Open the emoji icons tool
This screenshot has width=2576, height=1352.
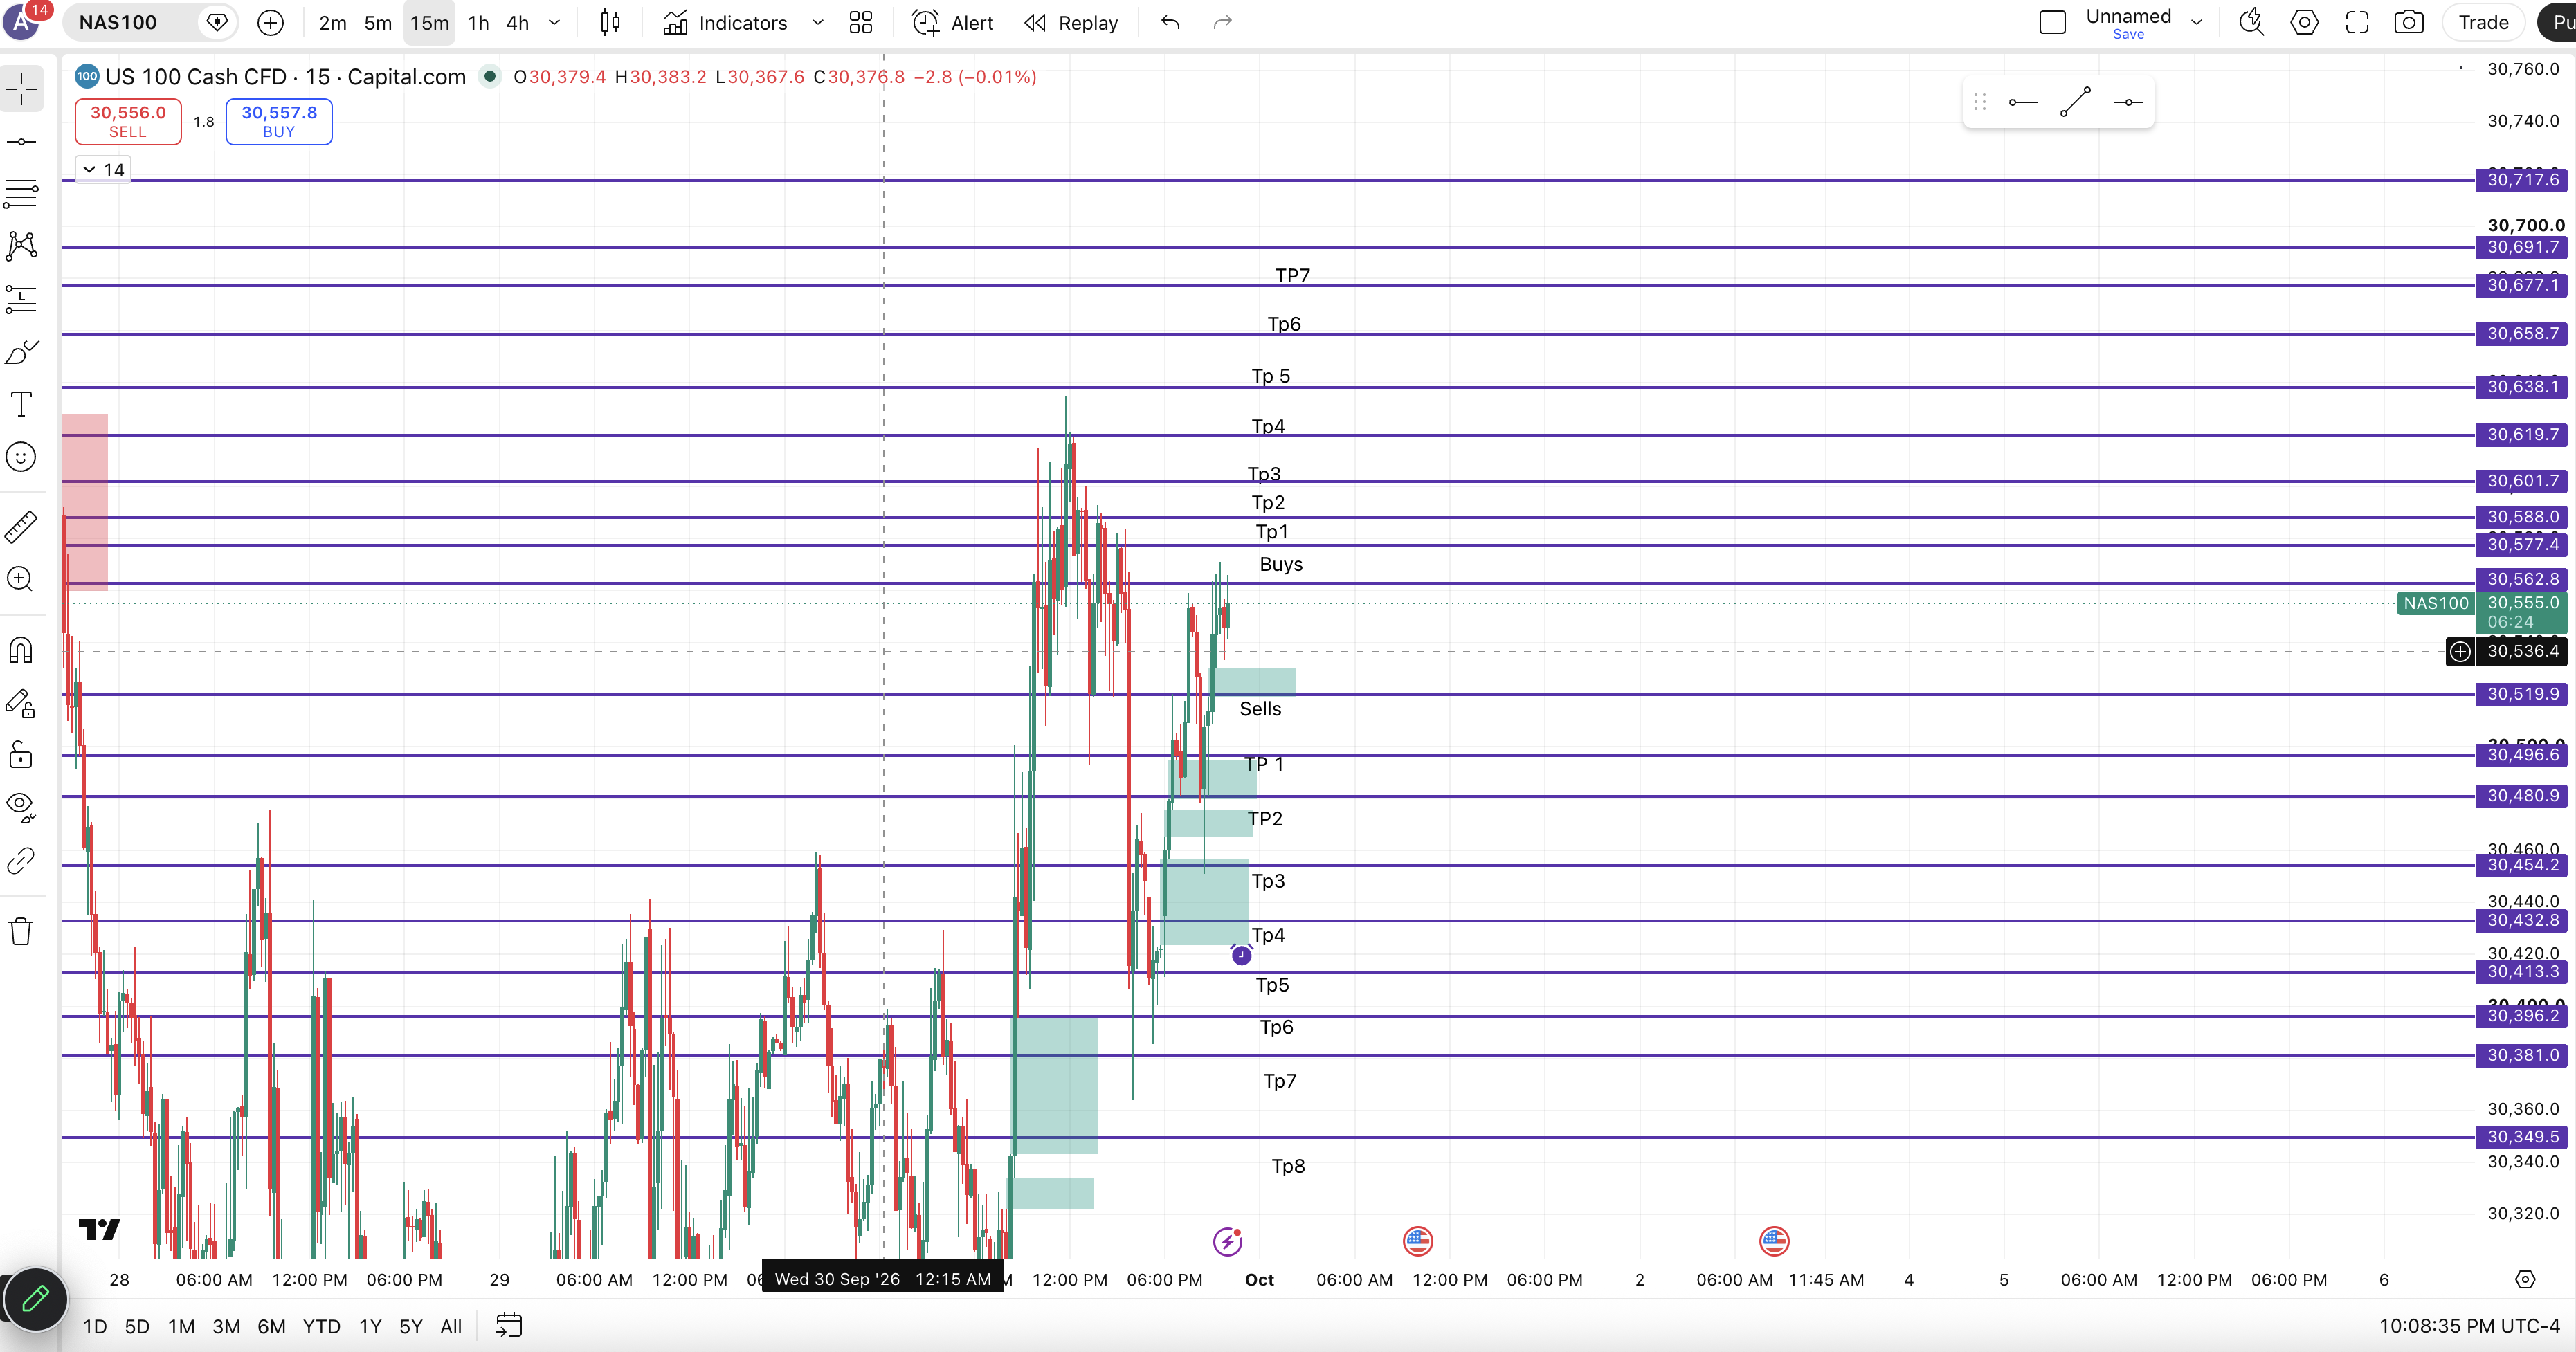(x=21, y=457)
